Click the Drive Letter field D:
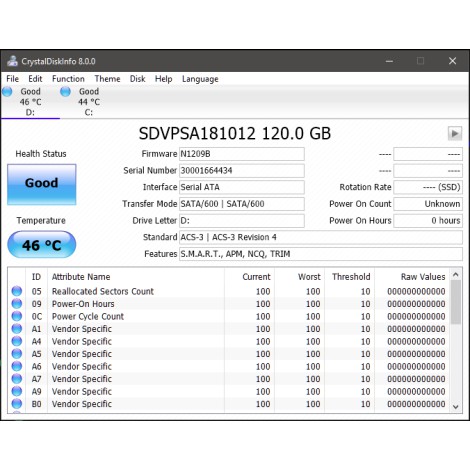Image resolution: width=470 pixels, height=470 pixels. [x=242, y=221]
